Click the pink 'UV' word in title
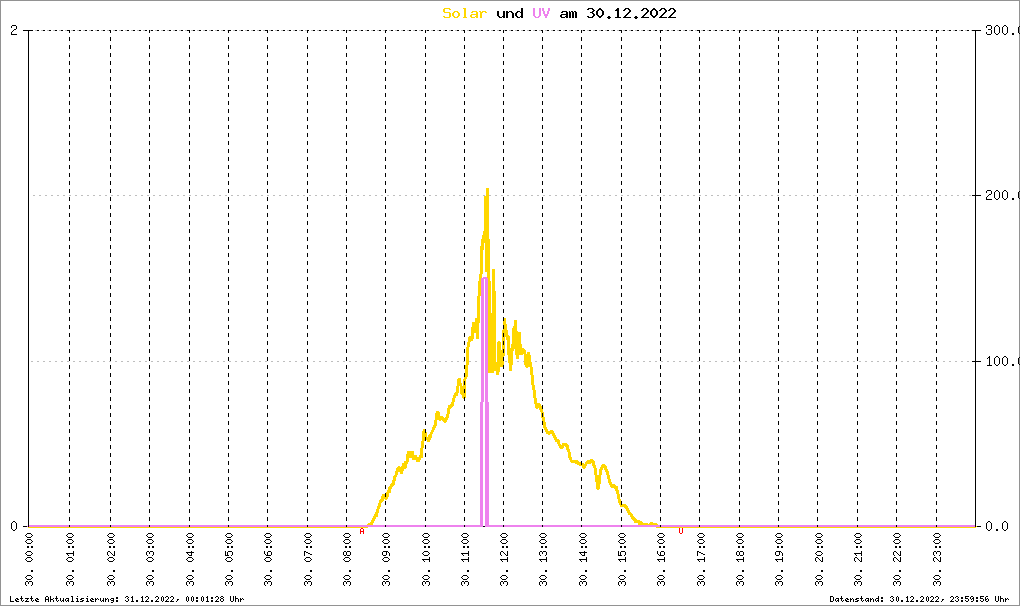 click(541, 13)
